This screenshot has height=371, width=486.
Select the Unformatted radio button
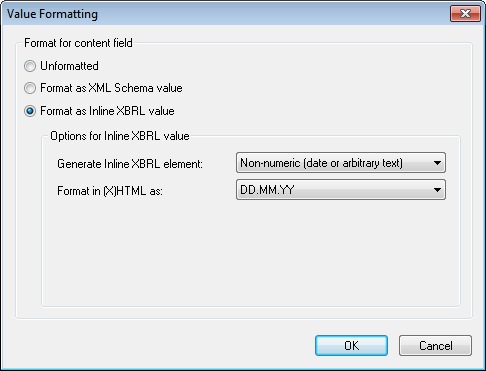pos(30,66)
